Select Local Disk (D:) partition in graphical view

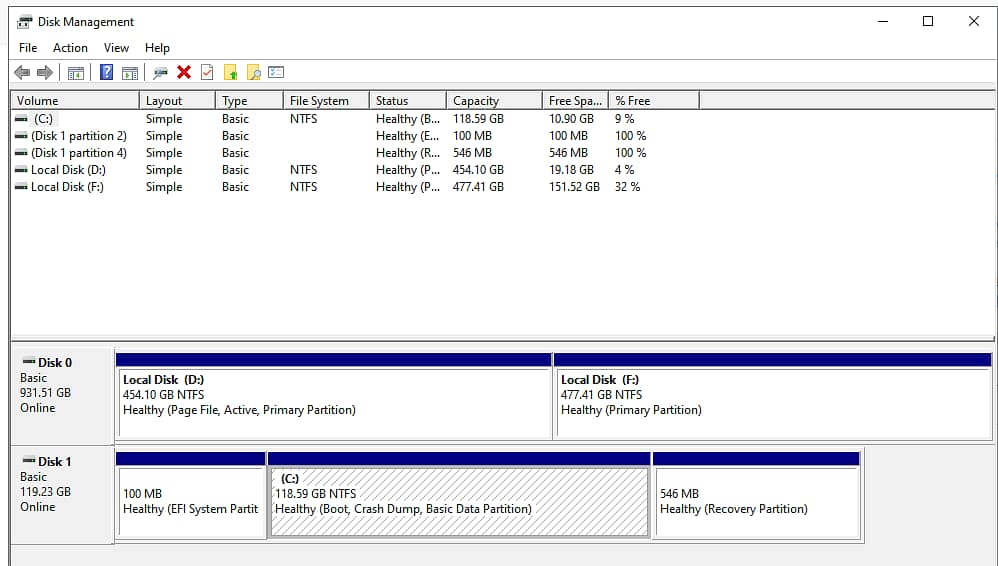click(x=334, y=396)
